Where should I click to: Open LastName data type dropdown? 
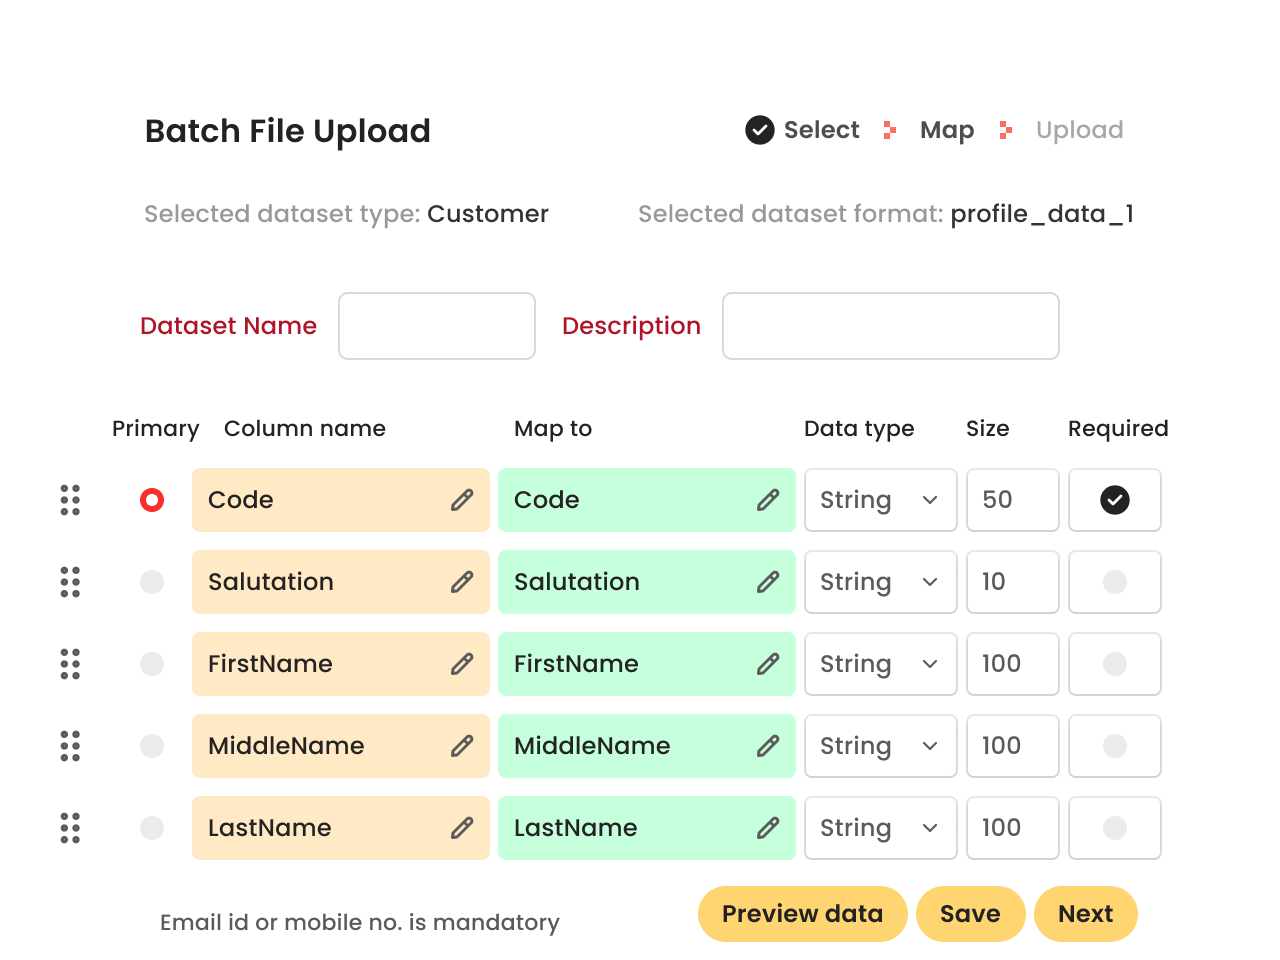(x=880, y=828)
